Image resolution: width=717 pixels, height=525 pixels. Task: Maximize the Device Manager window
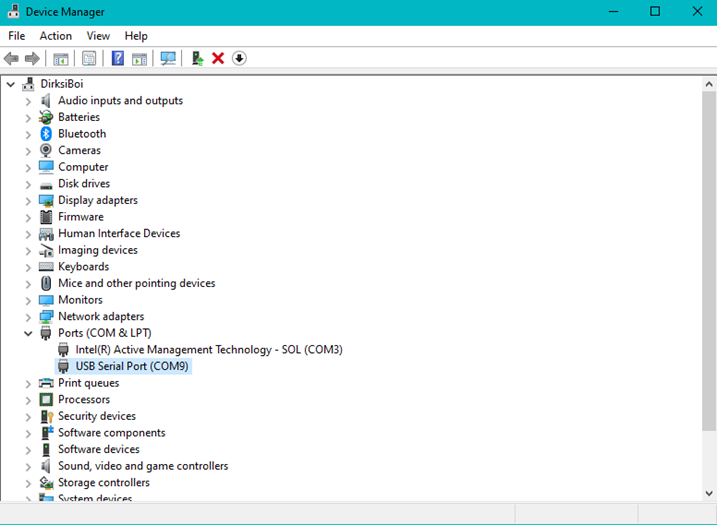[655, 11]
